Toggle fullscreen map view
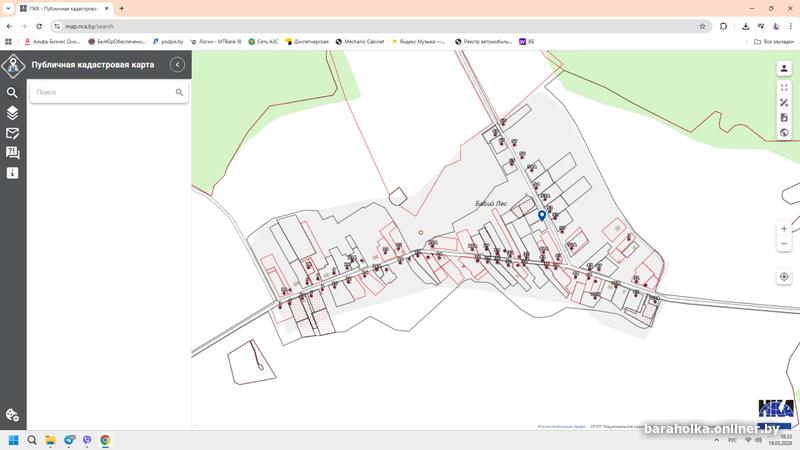 click(x=784, y=88)
